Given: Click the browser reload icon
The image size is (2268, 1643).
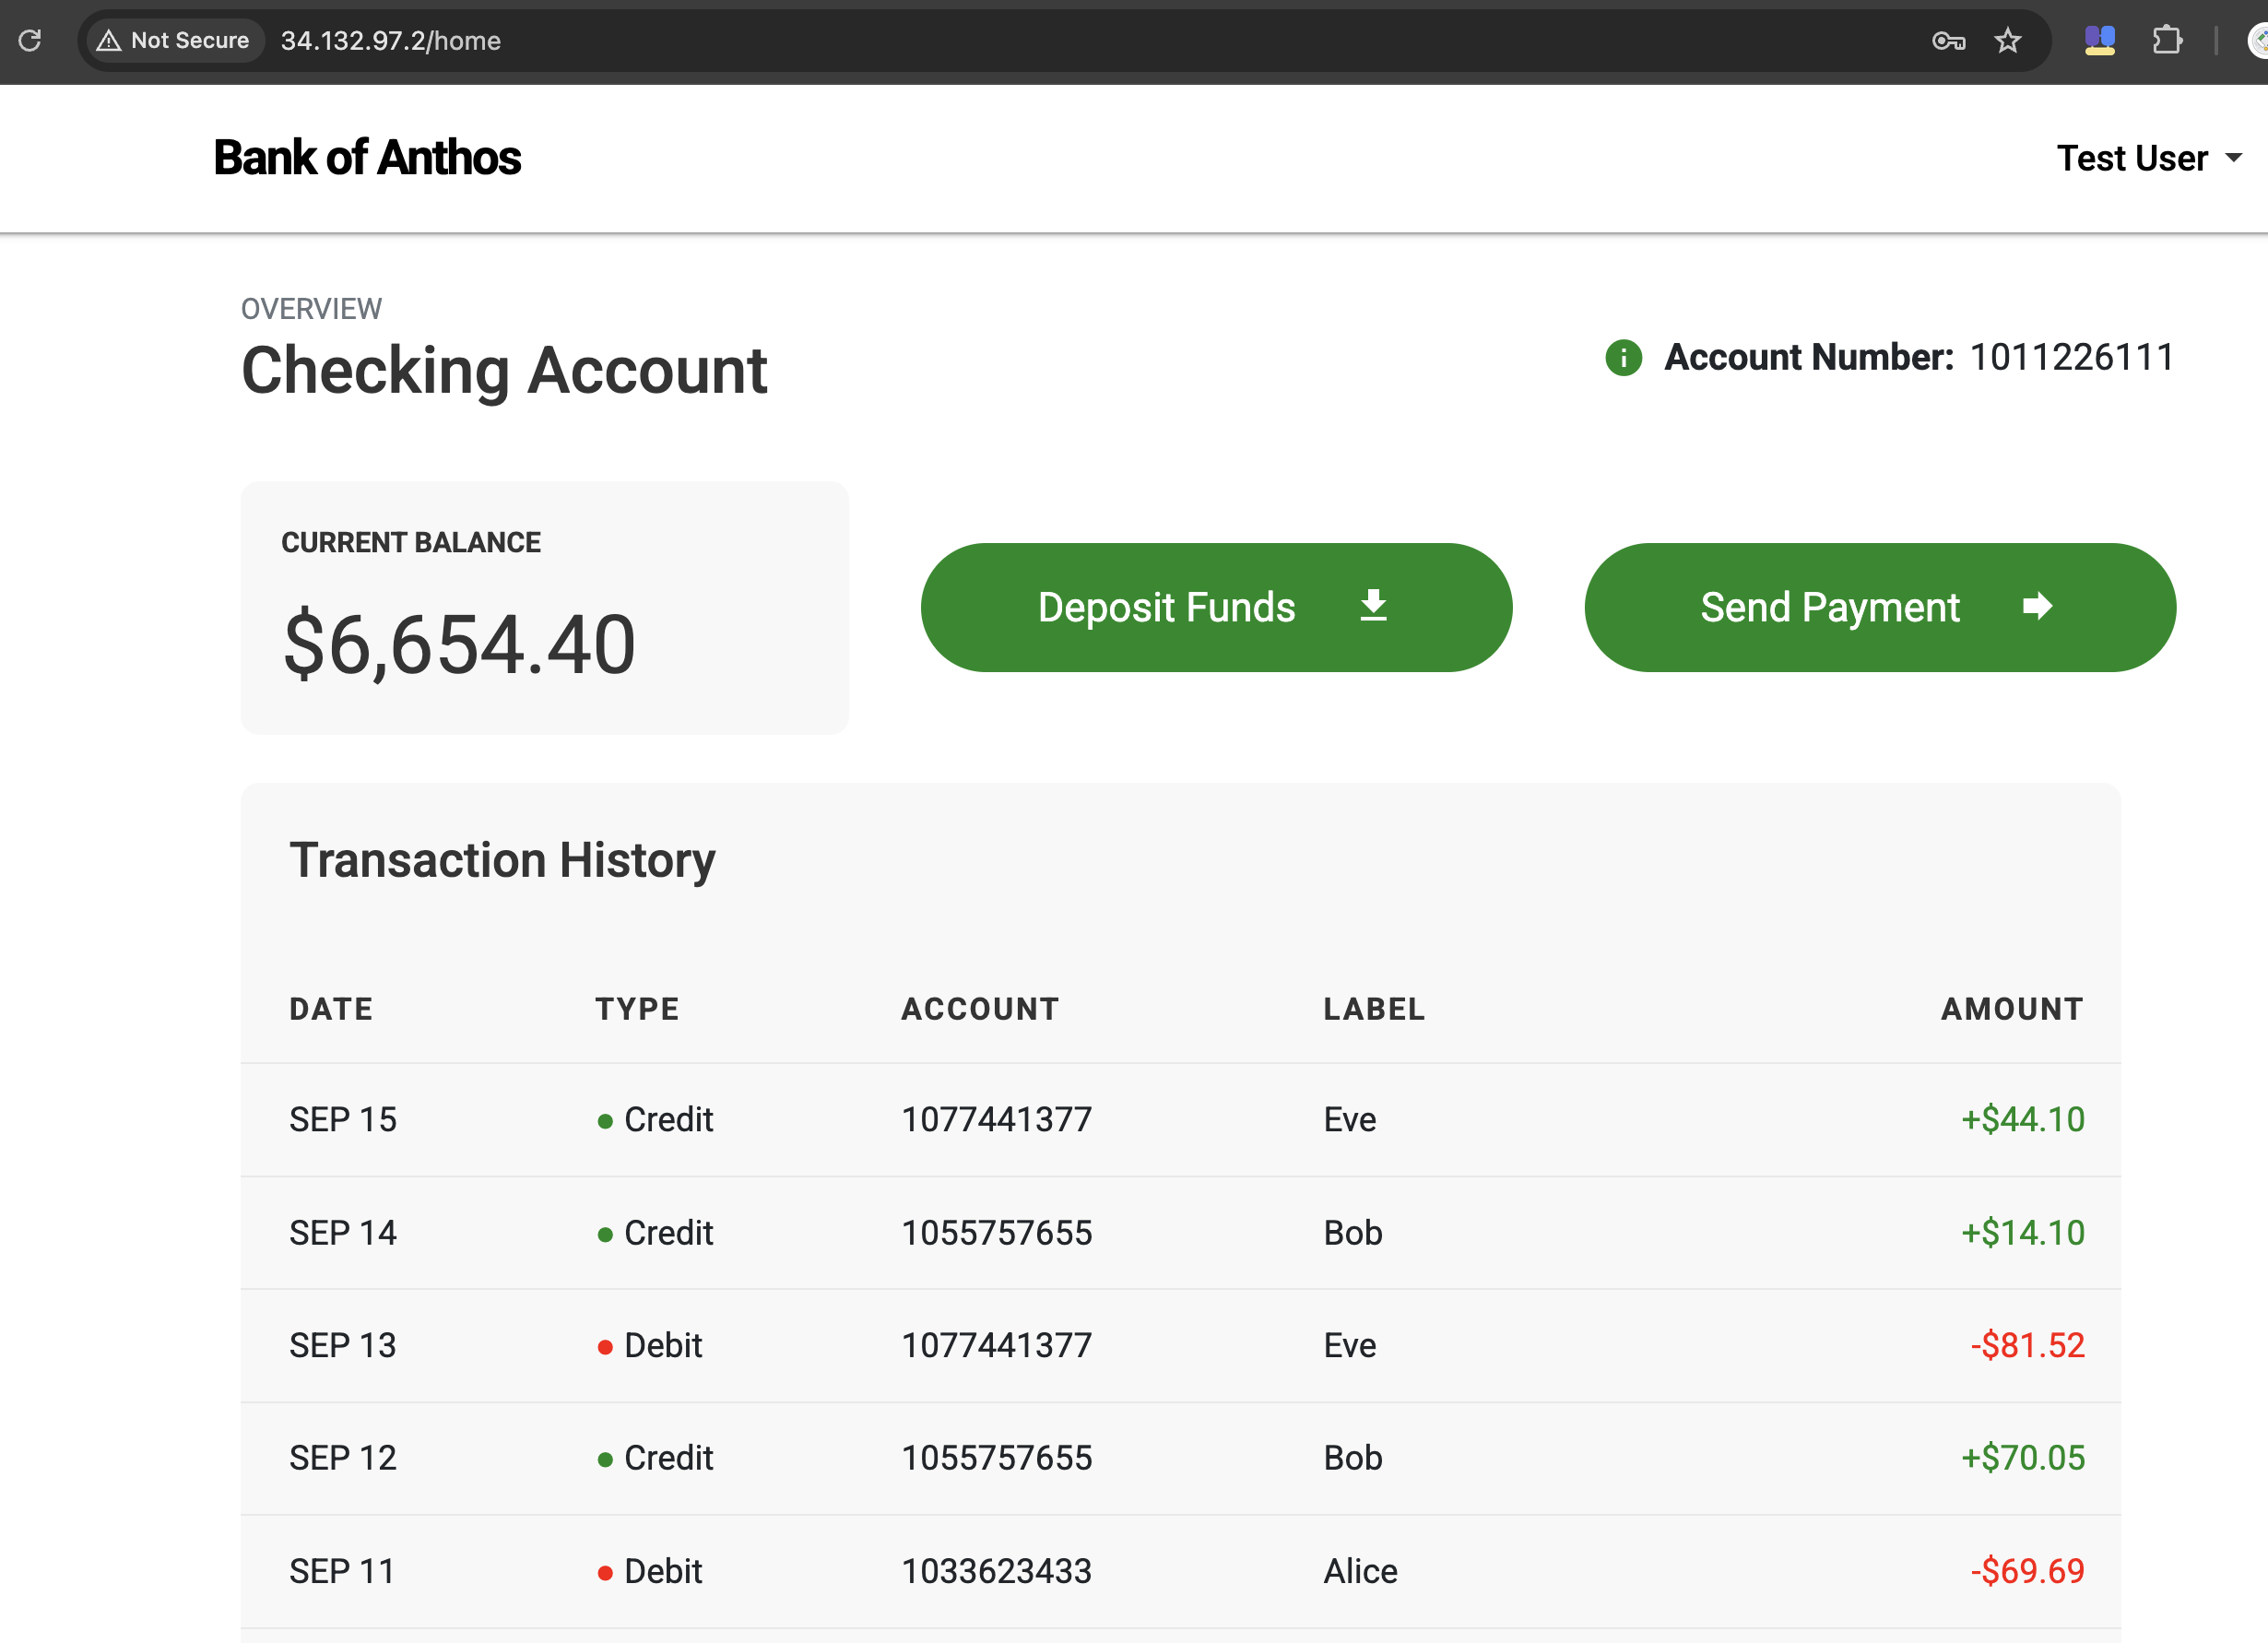Looking at the screenshot, I should [x=30, y=40].
